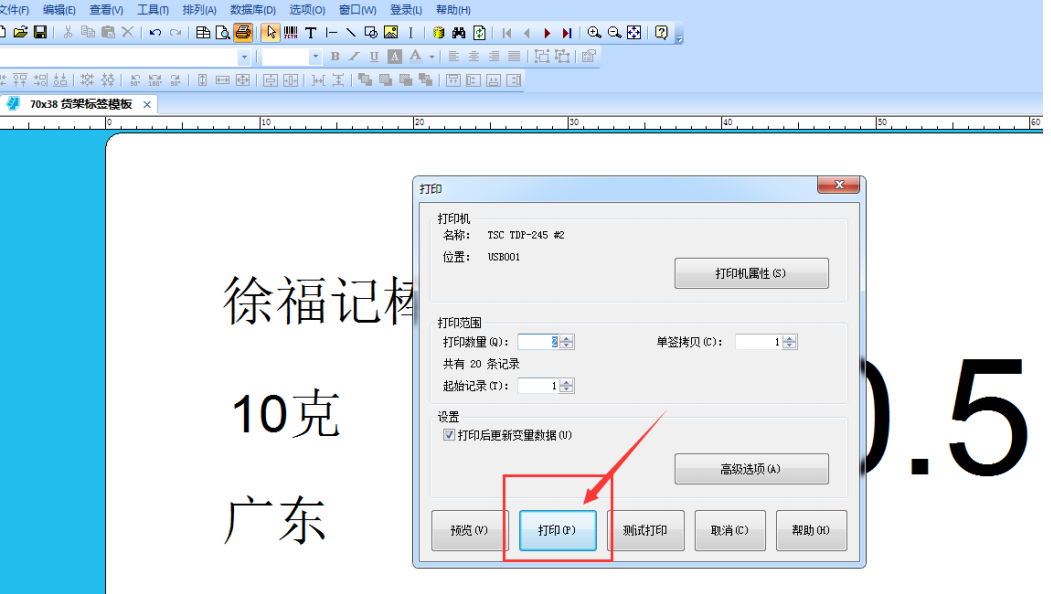Toggle the update-variable-data-after-print checkbox

[x=449, y=435]
